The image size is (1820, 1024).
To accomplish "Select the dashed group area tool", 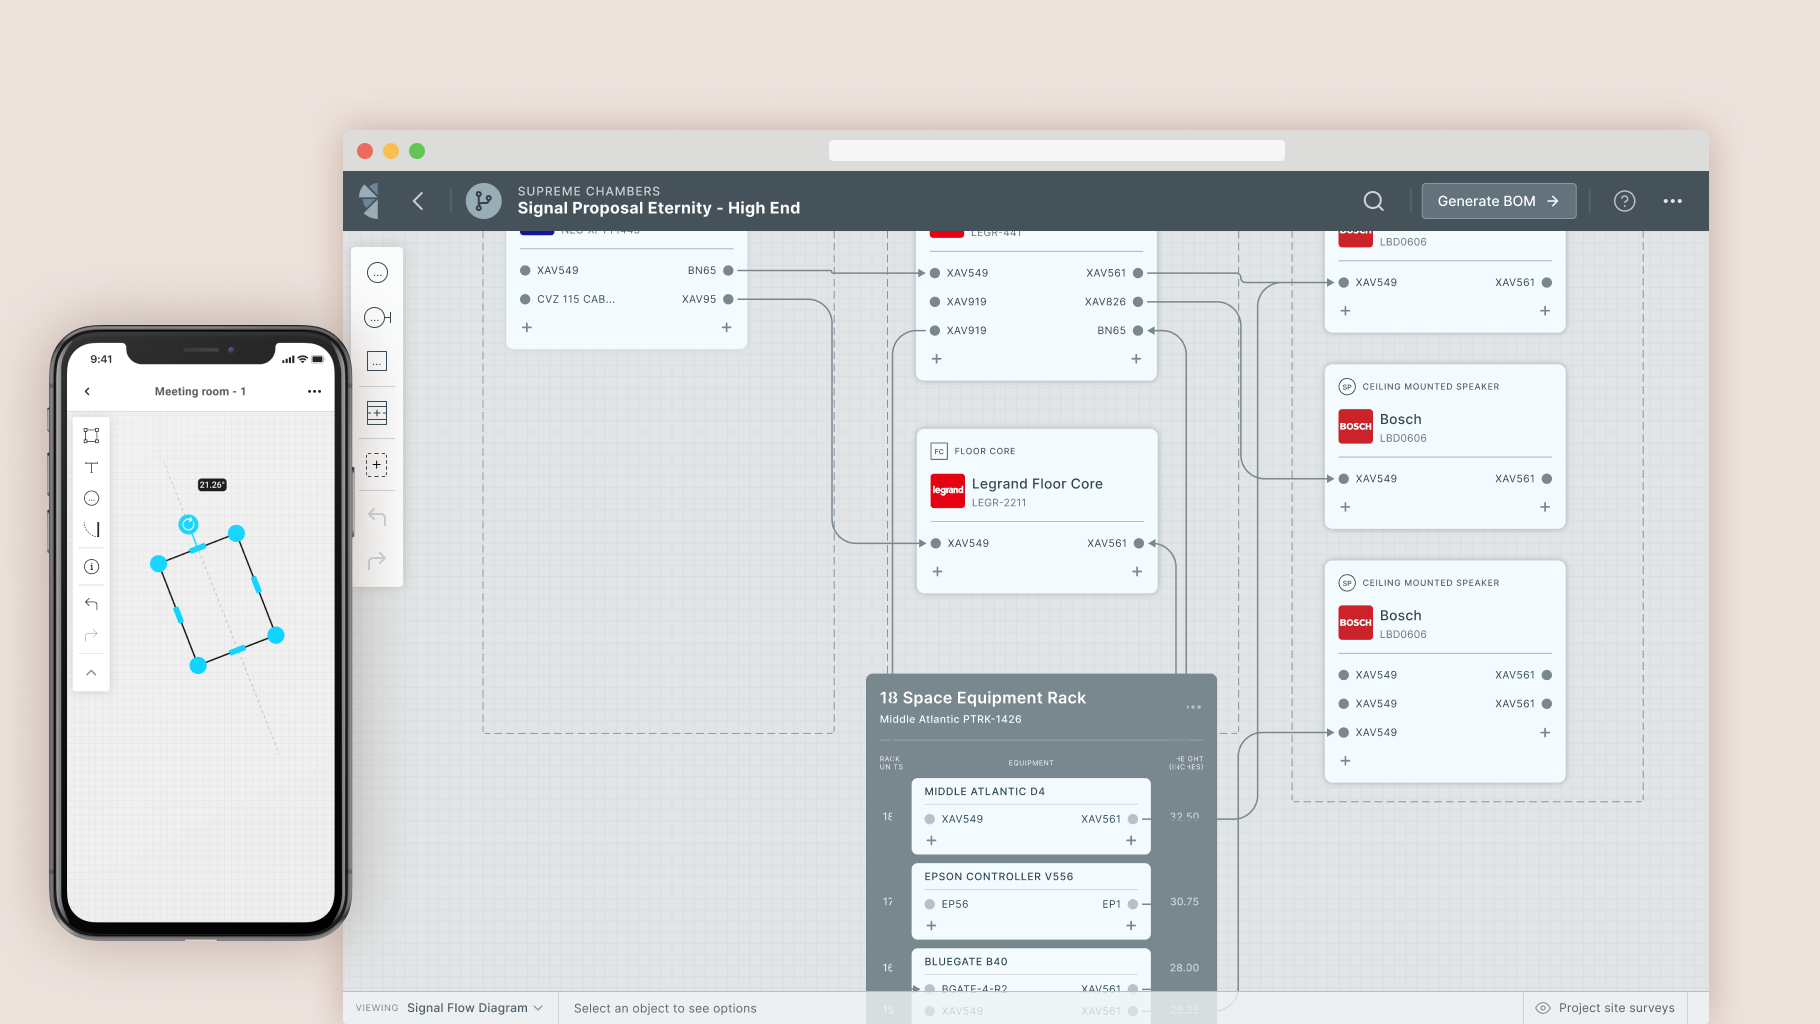I will click(377, 465).
